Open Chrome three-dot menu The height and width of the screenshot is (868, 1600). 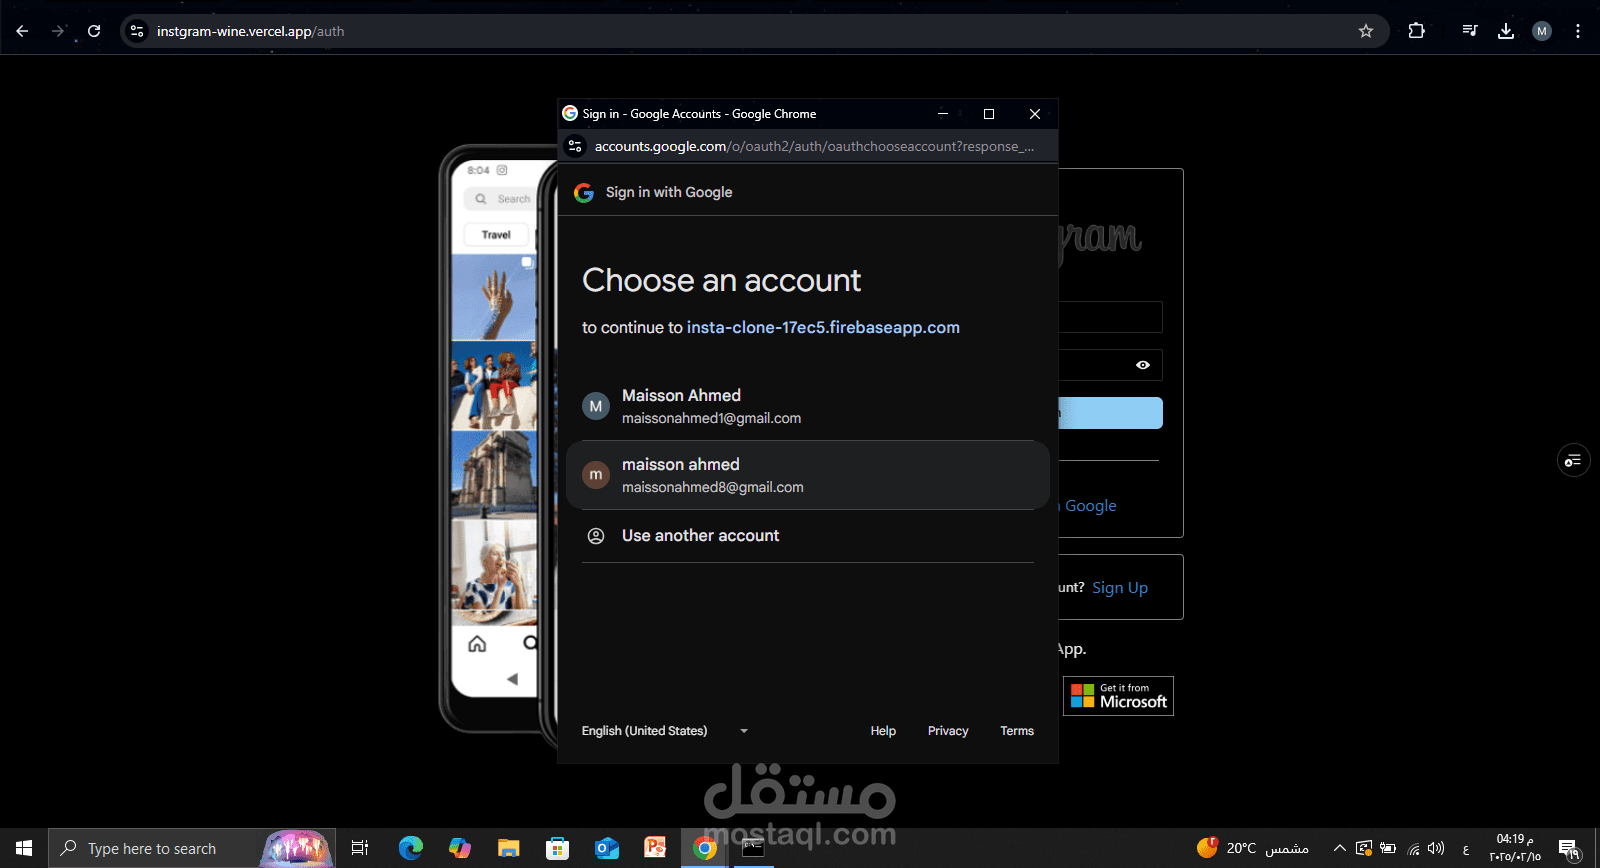coord(1578,31)
